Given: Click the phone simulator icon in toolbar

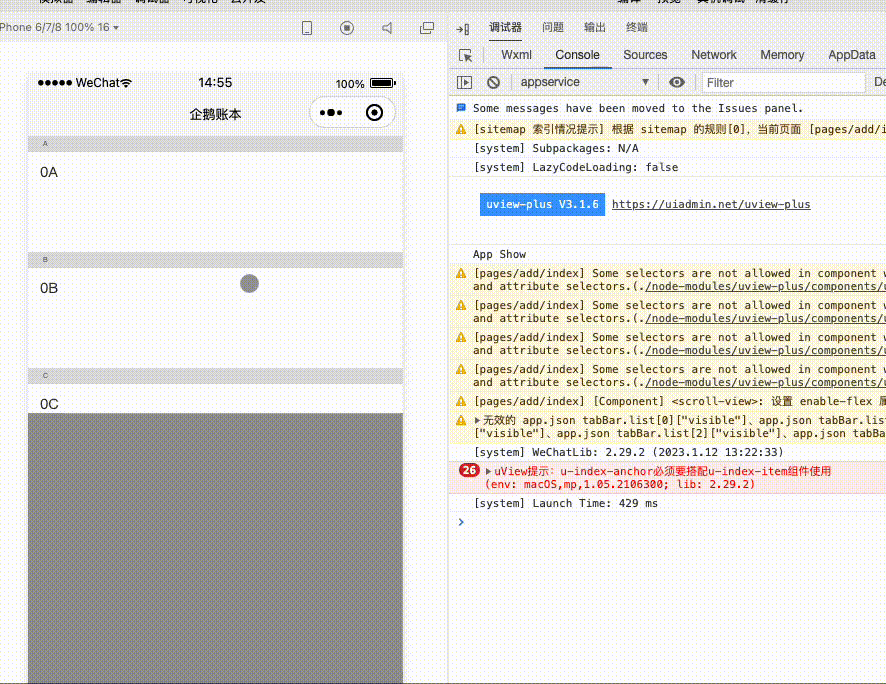Looking at the screenshot, I should click(307, 28).
